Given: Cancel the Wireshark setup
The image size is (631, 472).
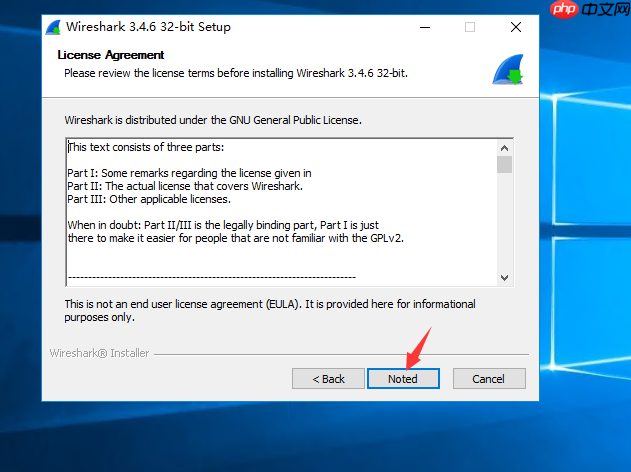Looking at the screenshot, I should 489,379.
